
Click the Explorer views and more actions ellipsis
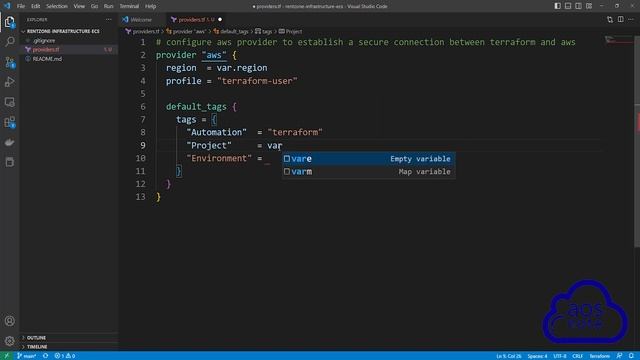click(109, 20)
